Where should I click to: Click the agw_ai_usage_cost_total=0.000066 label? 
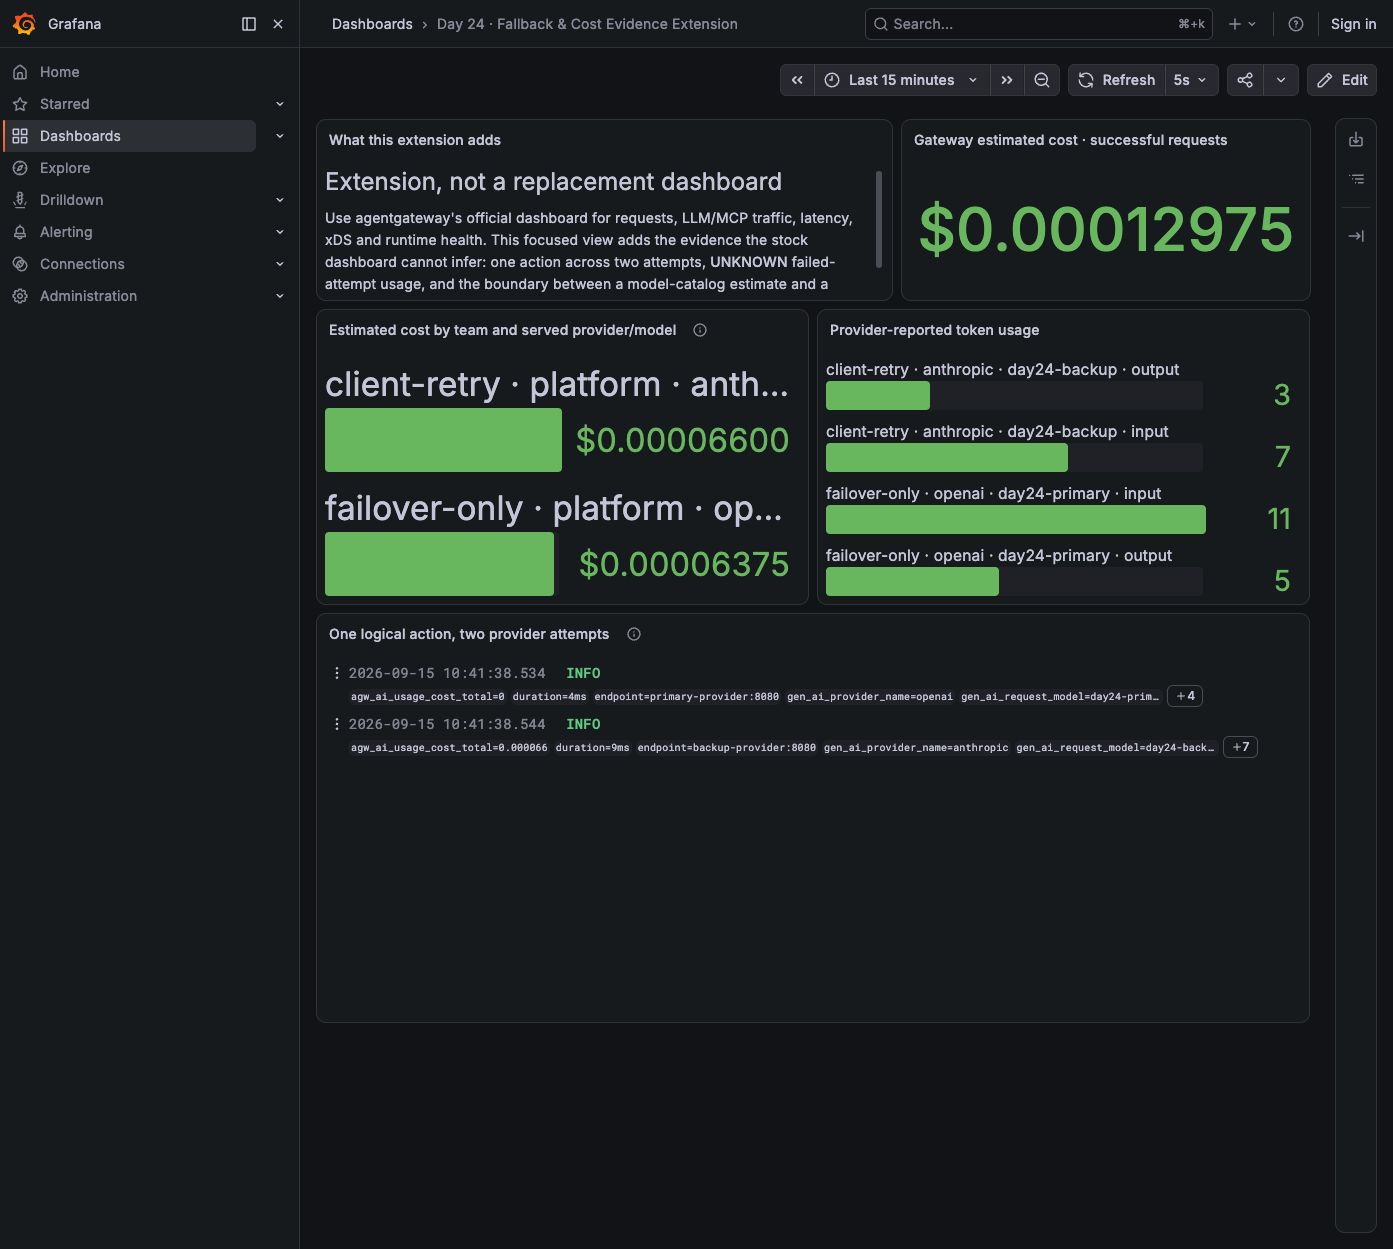point(449,747)
